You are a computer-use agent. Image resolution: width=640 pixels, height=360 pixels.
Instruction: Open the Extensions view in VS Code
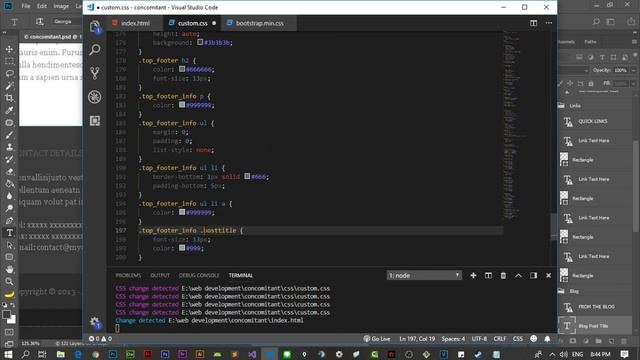tap(95, 120)
